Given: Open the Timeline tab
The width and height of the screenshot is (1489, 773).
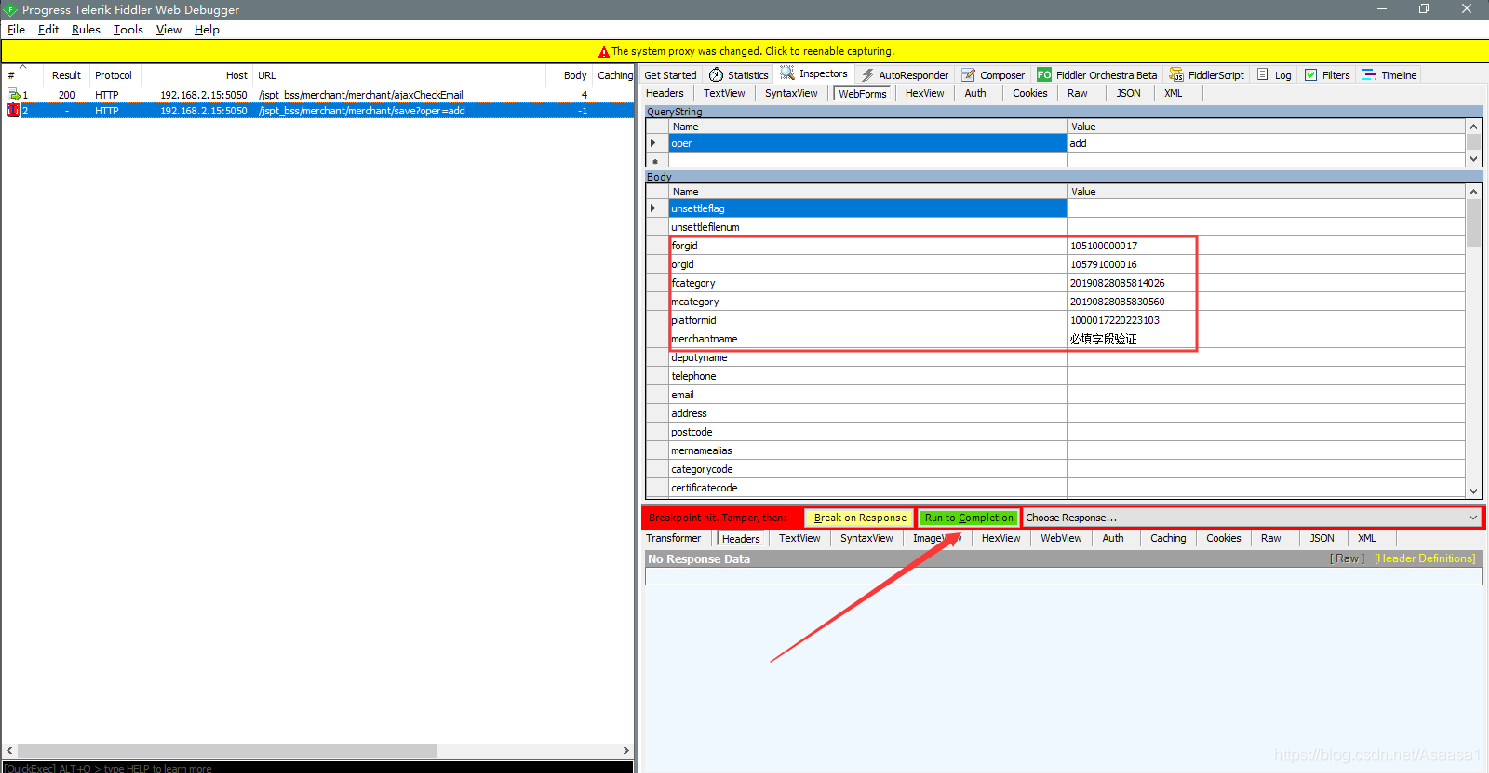Looking at the screenshot, I should (x=1389, y=75).
